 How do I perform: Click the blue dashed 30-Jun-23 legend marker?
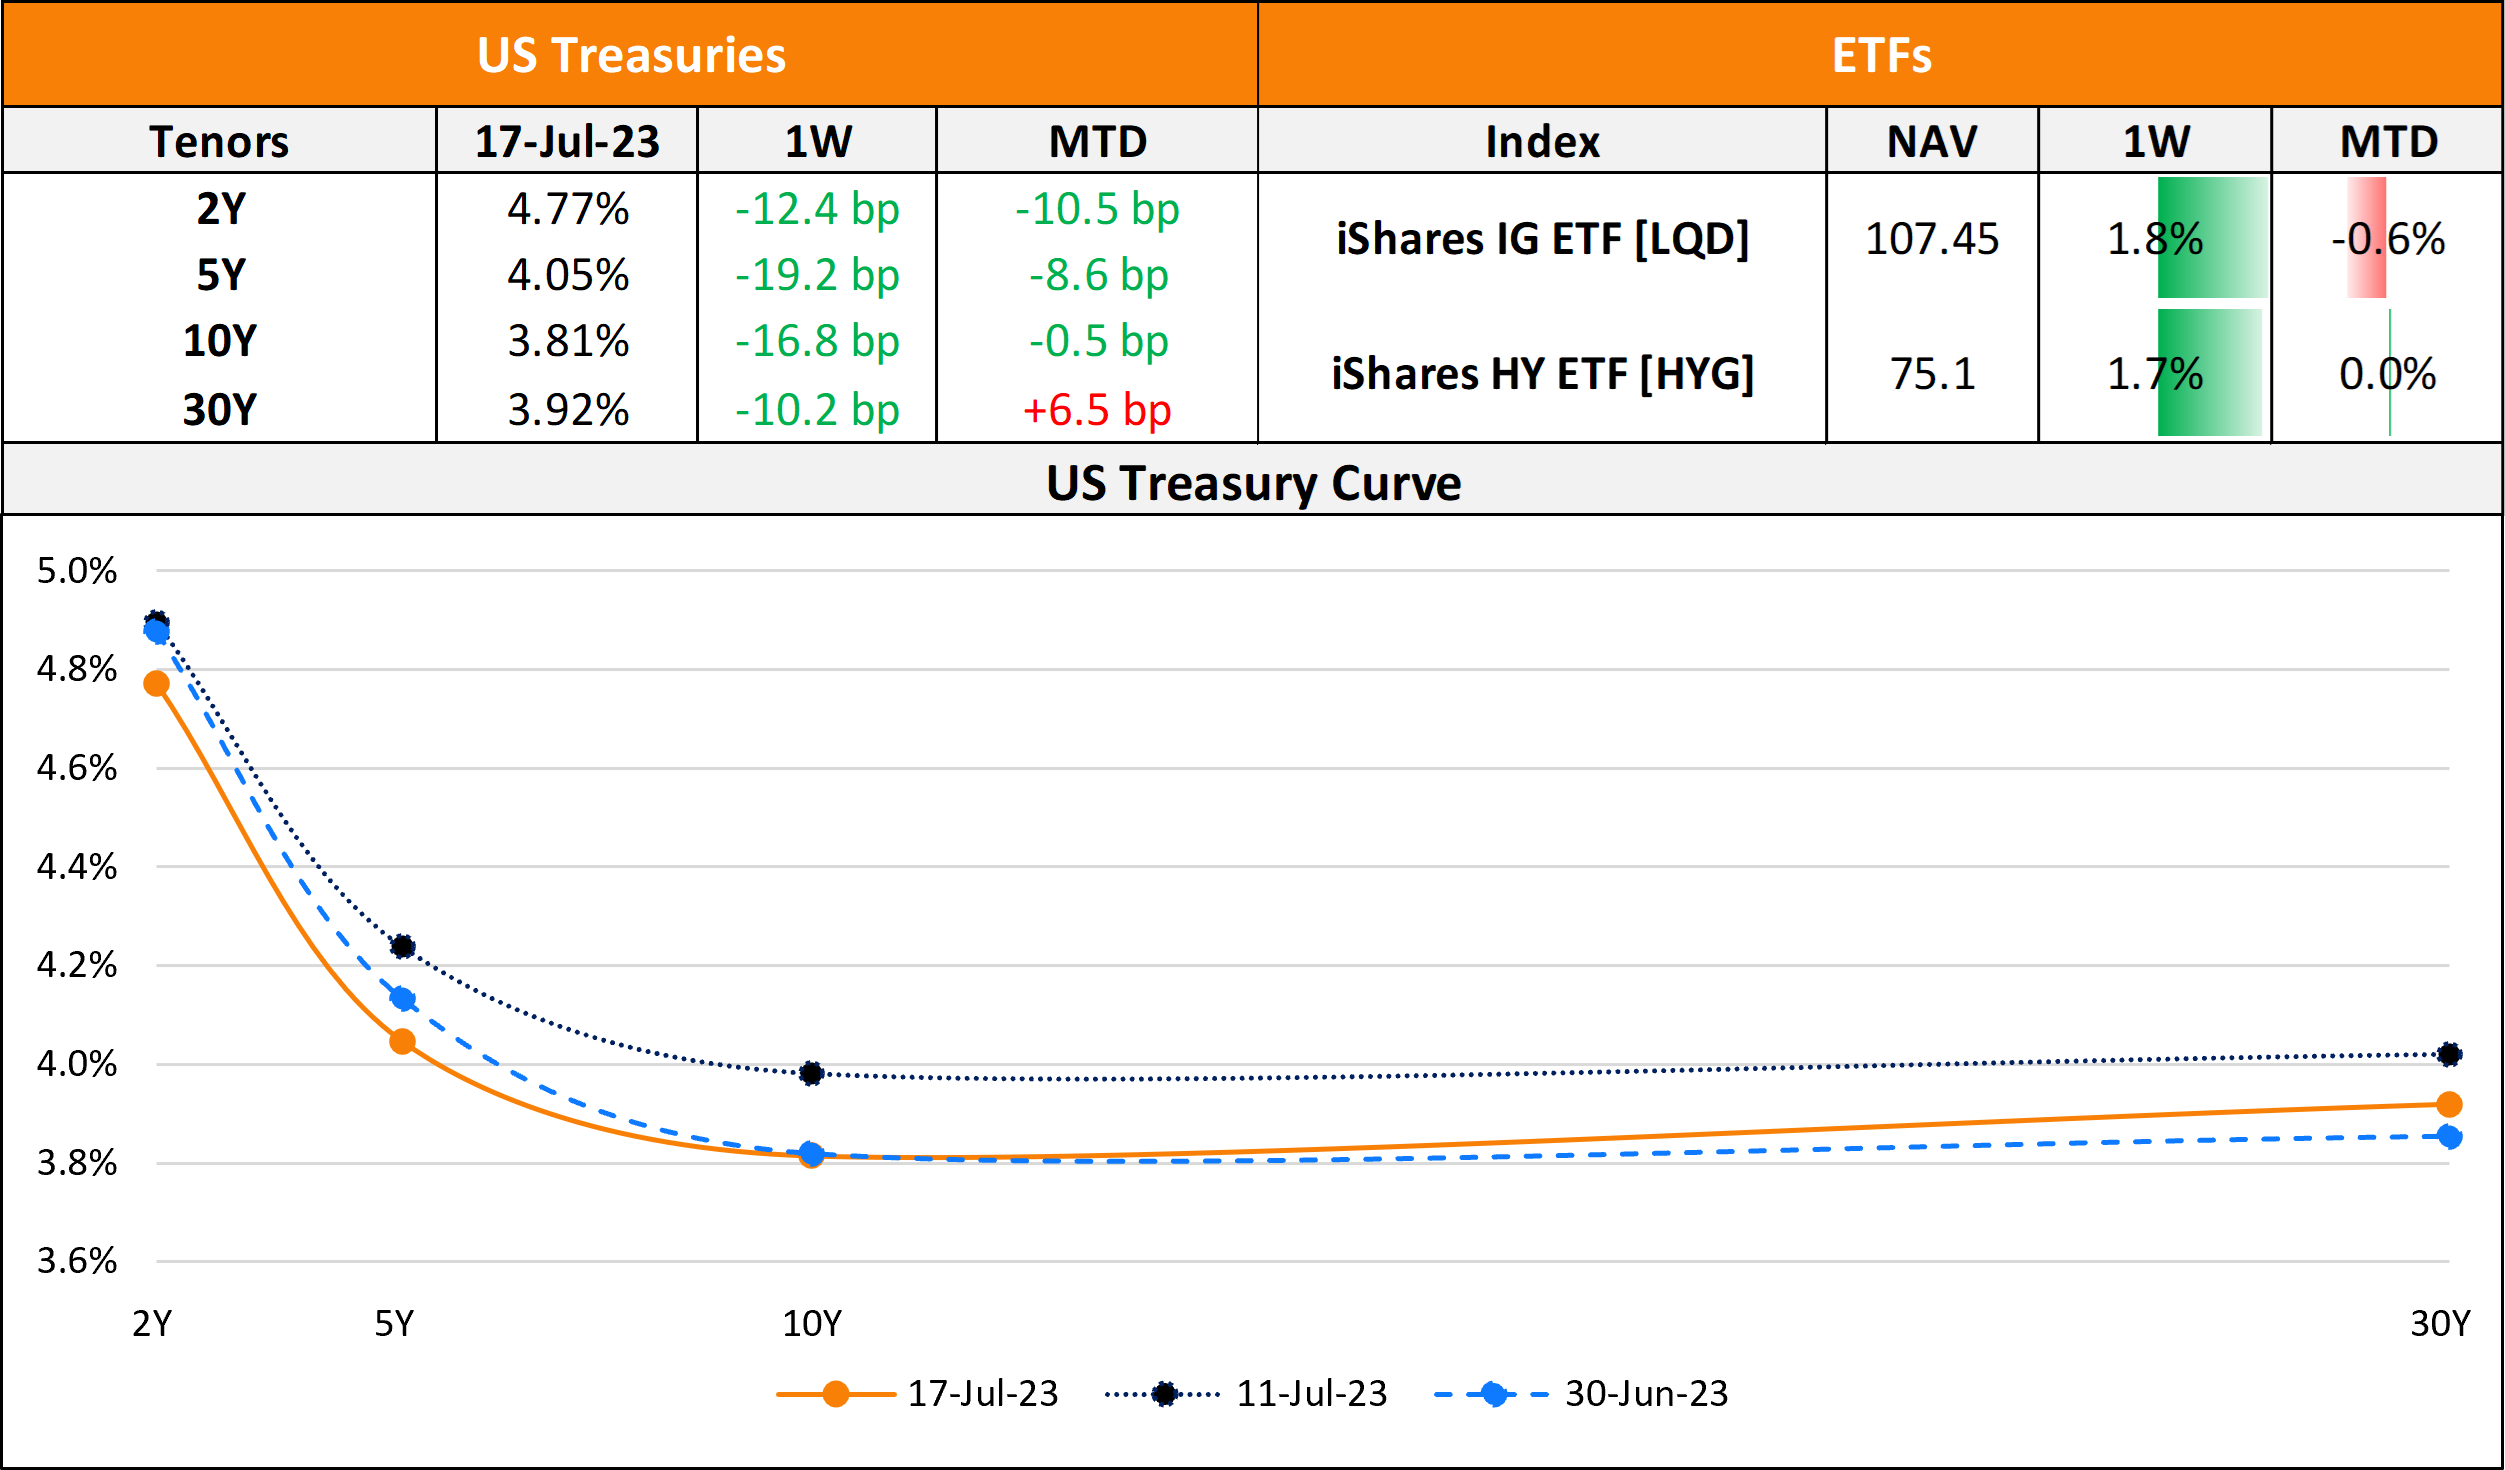1494,1394
